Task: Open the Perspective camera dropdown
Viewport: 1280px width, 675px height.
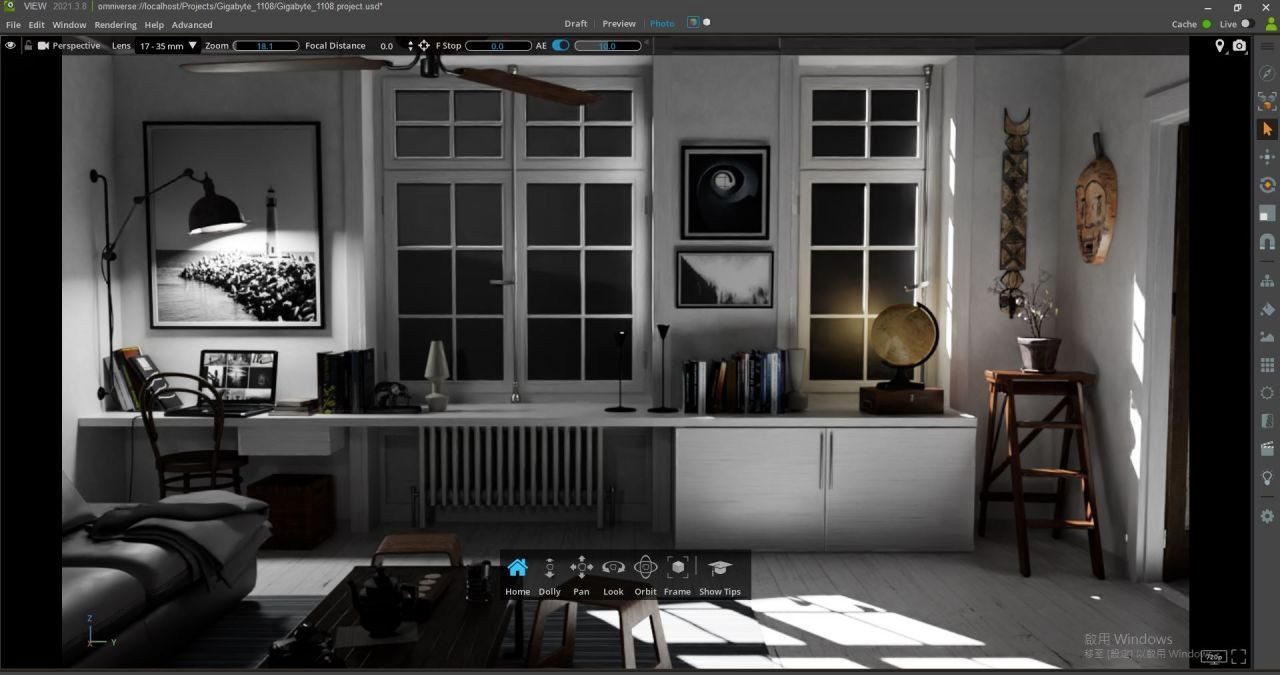Action: click(69, 46)
